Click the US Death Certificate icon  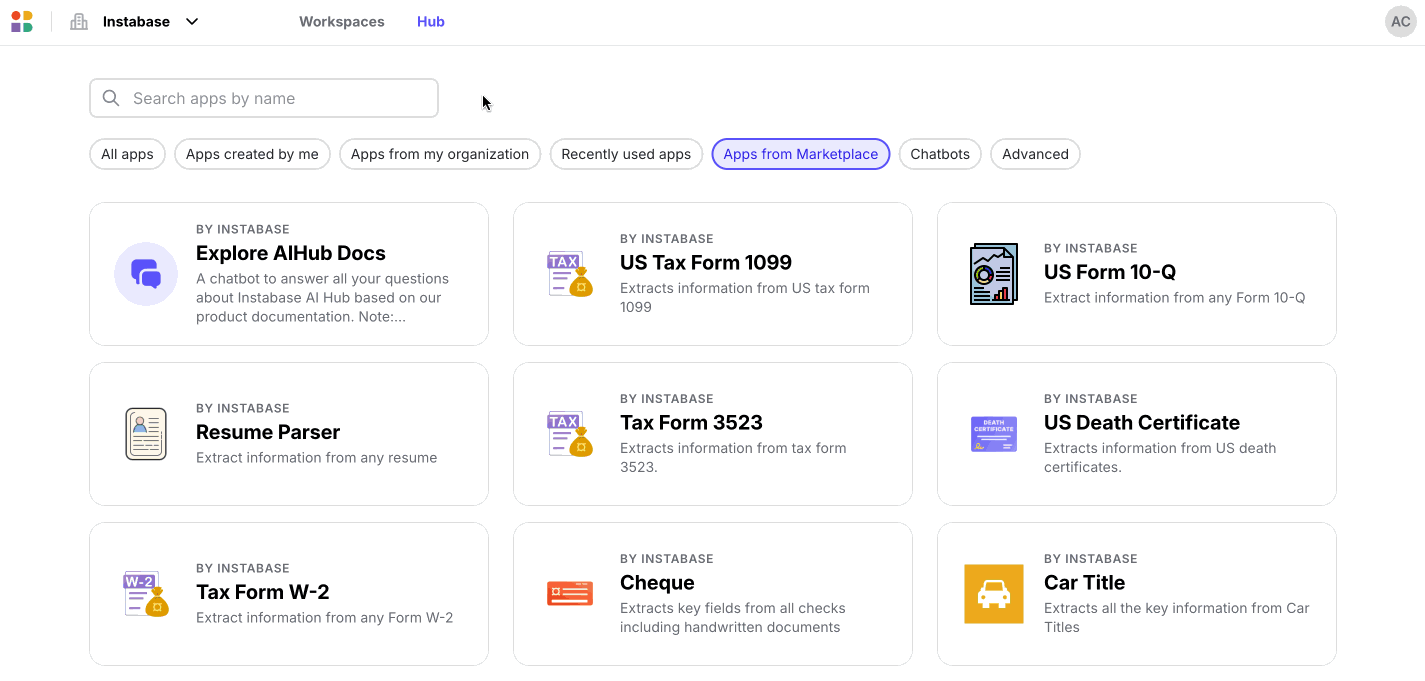[x=994, y=434]
